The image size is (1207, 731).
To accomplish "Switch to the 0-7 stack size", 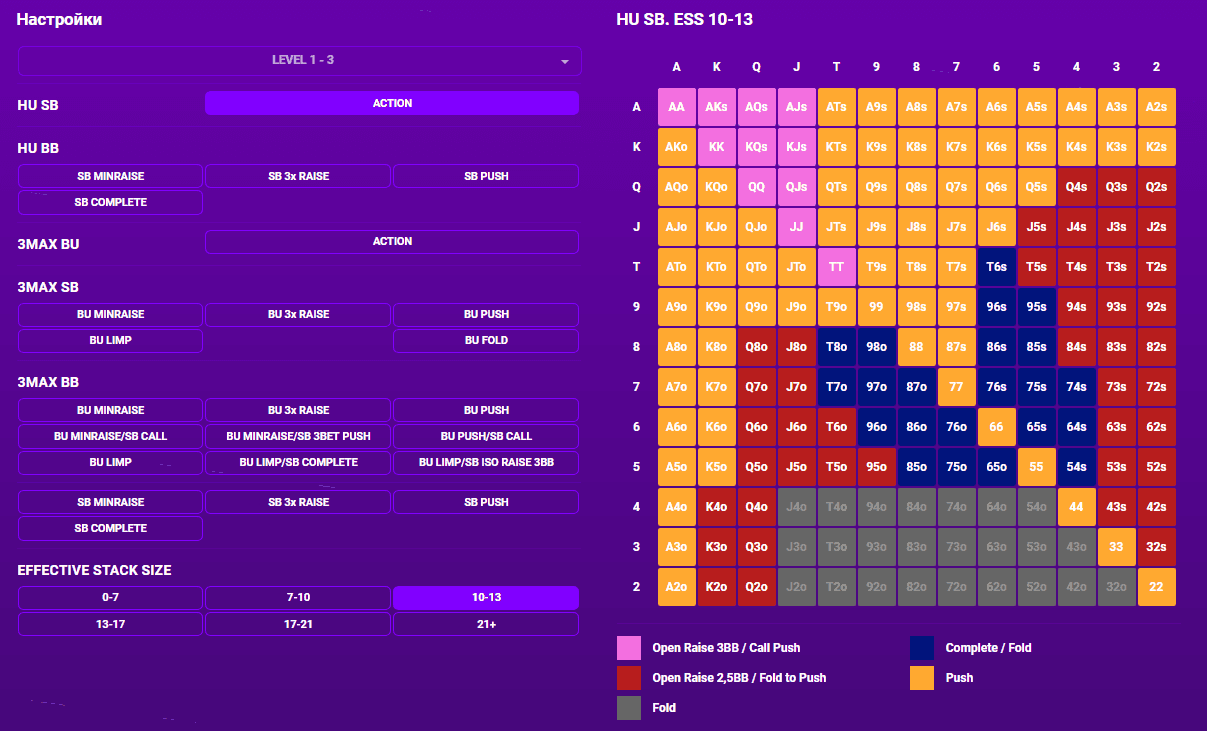I will (110, 598).
